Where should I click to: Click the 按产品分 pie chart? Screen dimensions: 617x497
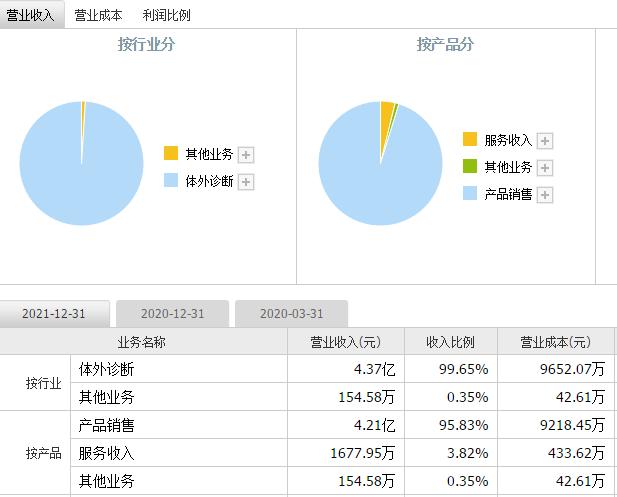tap(381, 163)
